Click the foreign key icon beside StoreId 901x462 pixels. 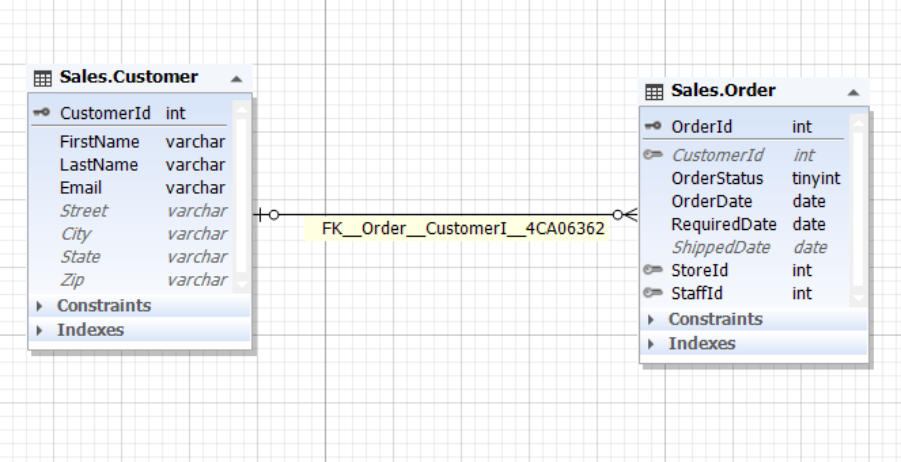654,270
